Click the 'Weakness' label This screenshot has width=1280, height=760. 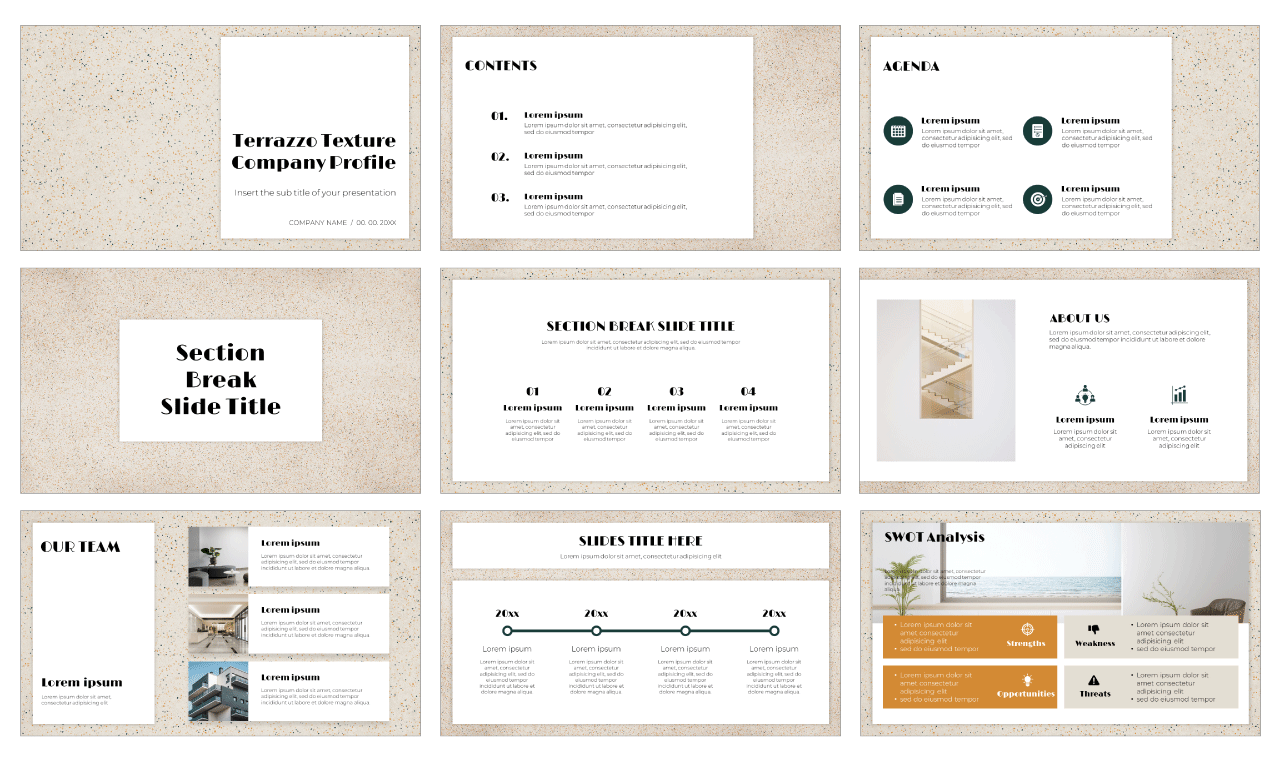pos(1095,644)
